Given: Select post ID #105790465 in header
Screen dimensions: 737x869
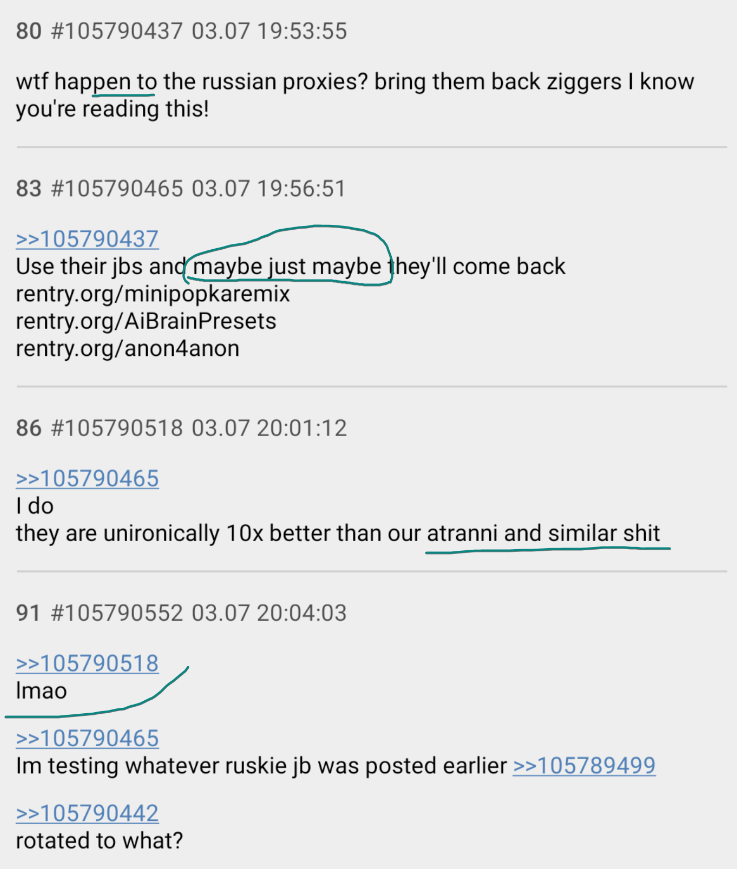Looking at the screenshot, I should [116, 188].
